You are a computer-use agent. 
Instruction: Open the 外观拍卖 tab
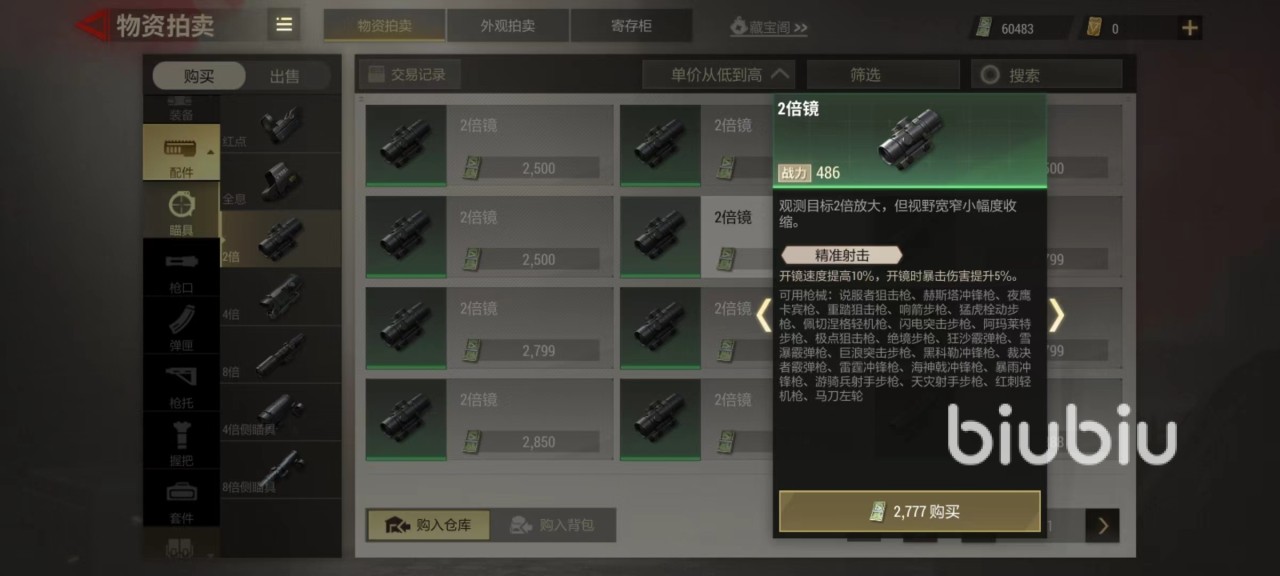click(508, 26)
